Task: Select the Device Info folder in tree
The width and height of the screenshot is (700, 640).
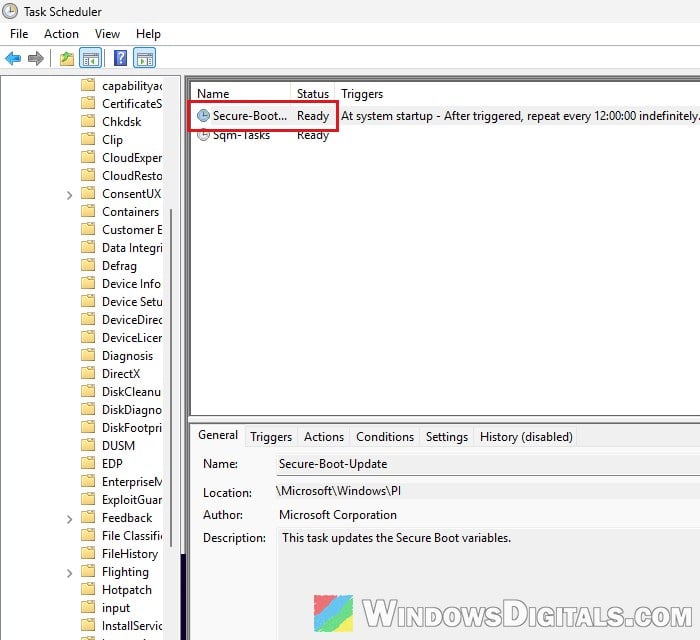Action: coord(131,283)
